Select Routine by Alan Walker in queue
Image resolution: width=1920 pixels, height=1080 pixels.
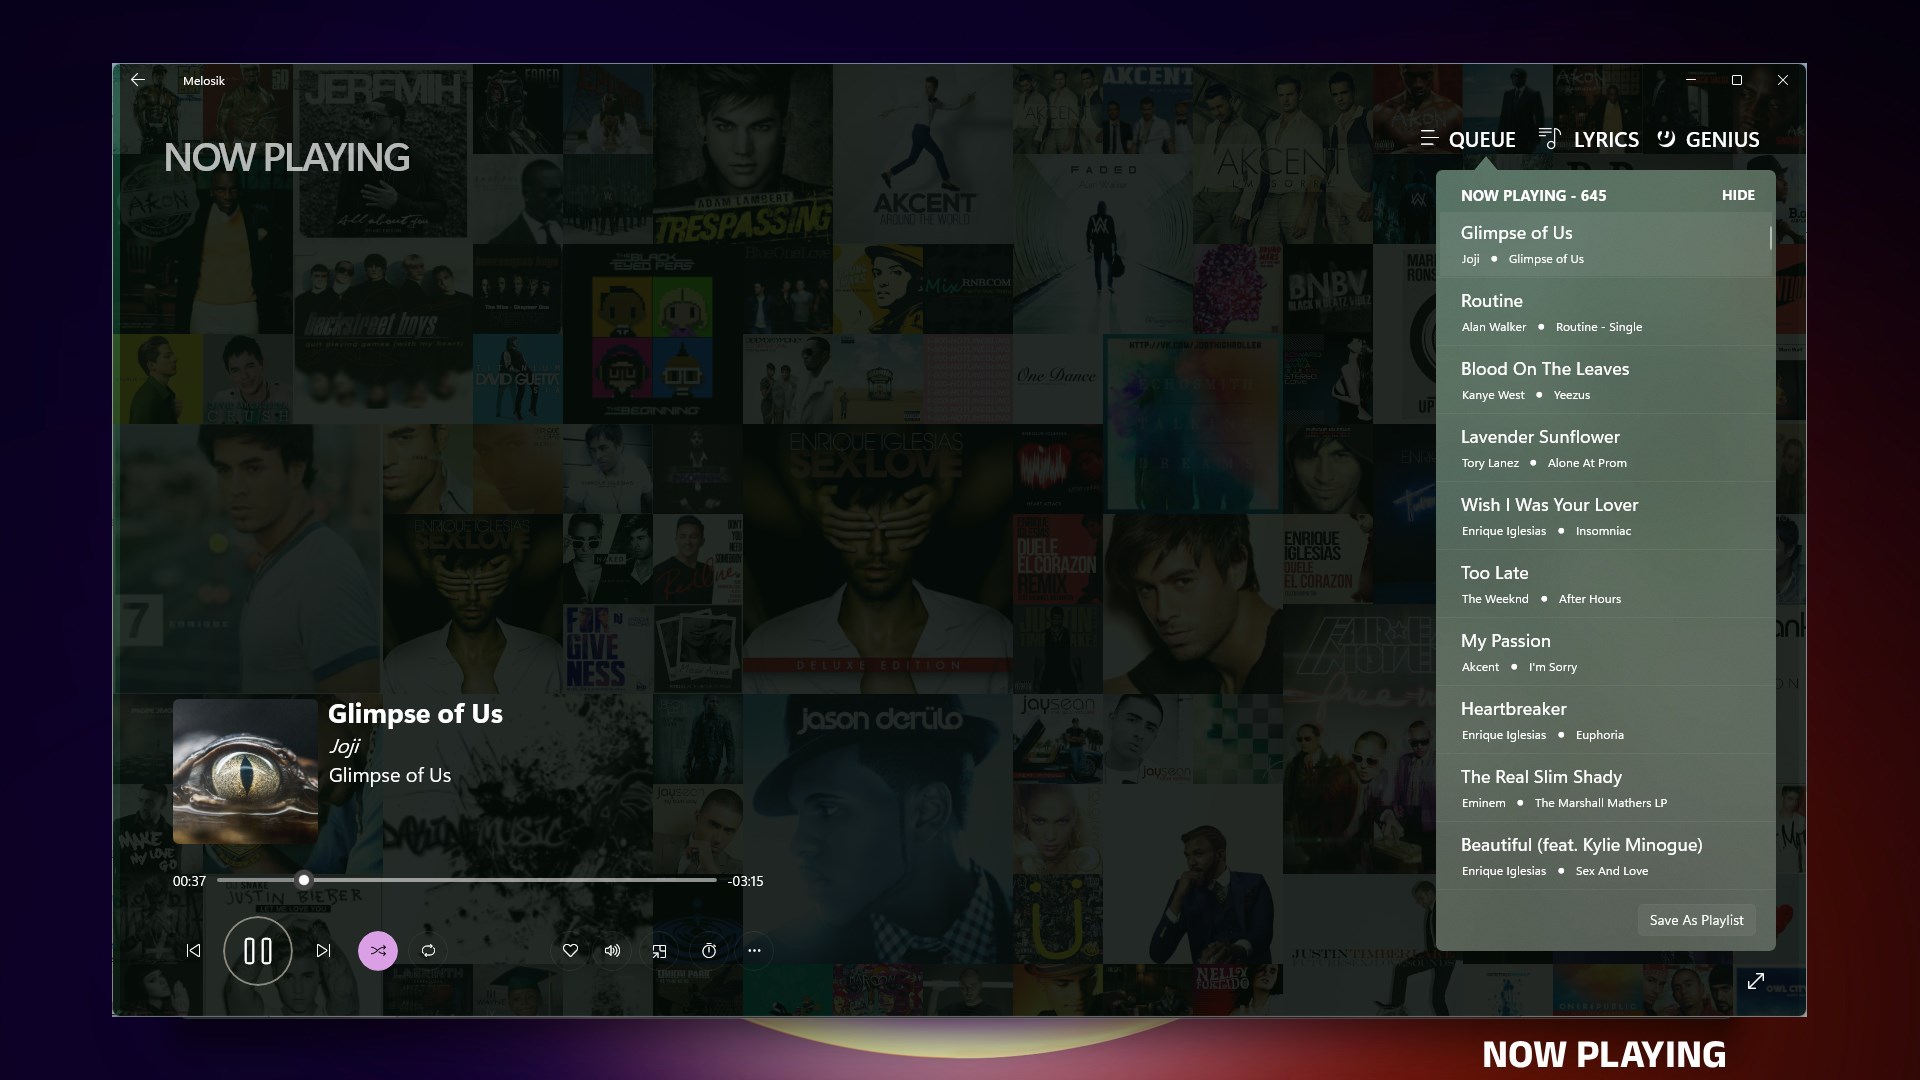1605,312
